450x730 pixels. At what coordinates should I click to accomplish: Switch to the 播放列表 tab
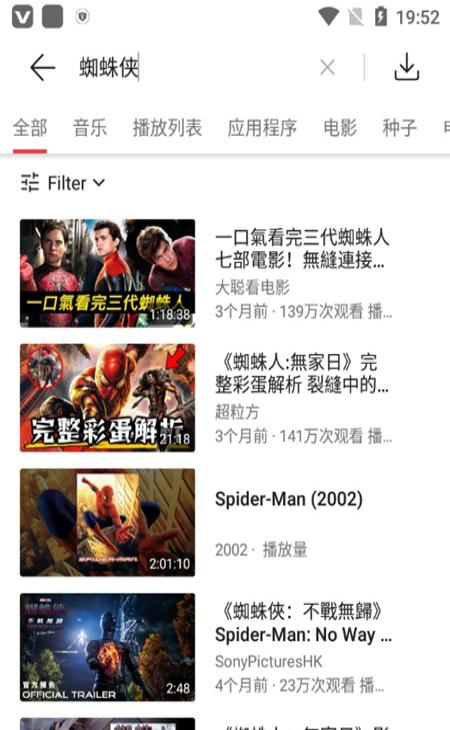pyautogui.click(x=167, y=128)
